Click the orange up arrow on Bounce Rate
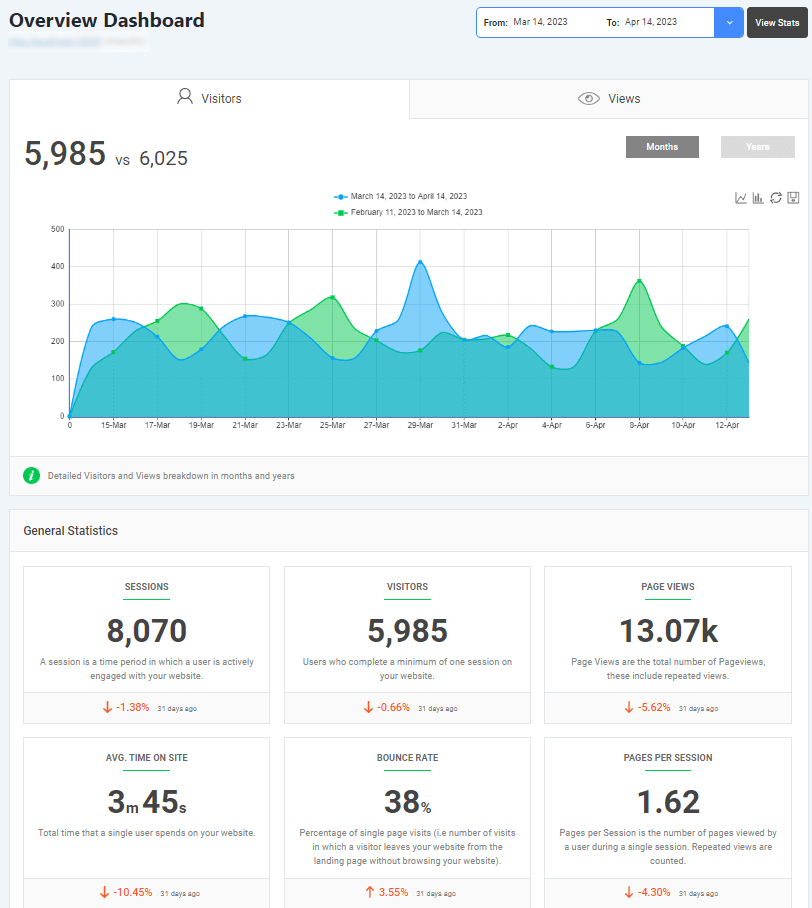 (x=369, y=893)
